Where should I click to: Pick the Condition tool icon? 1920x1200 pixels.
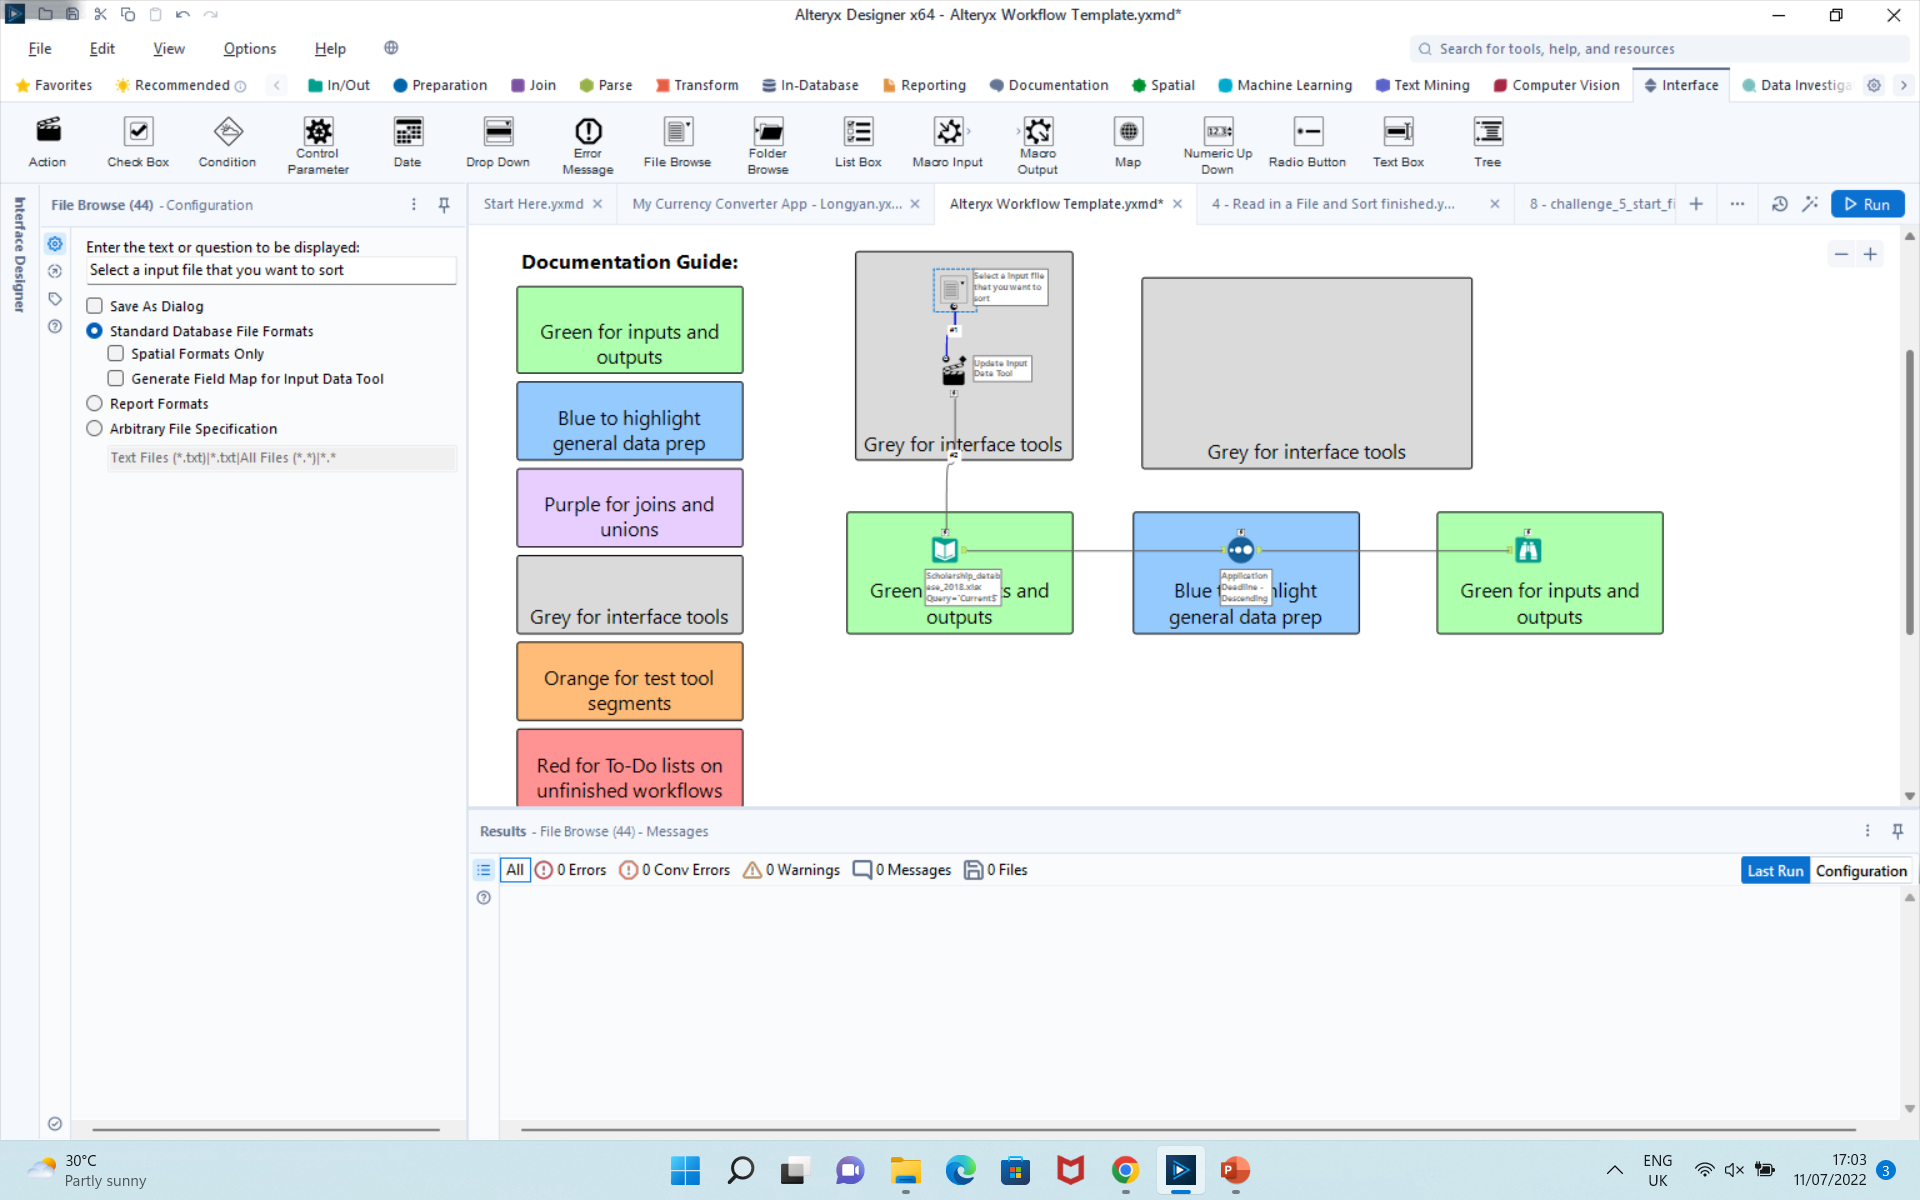(227, 142)
